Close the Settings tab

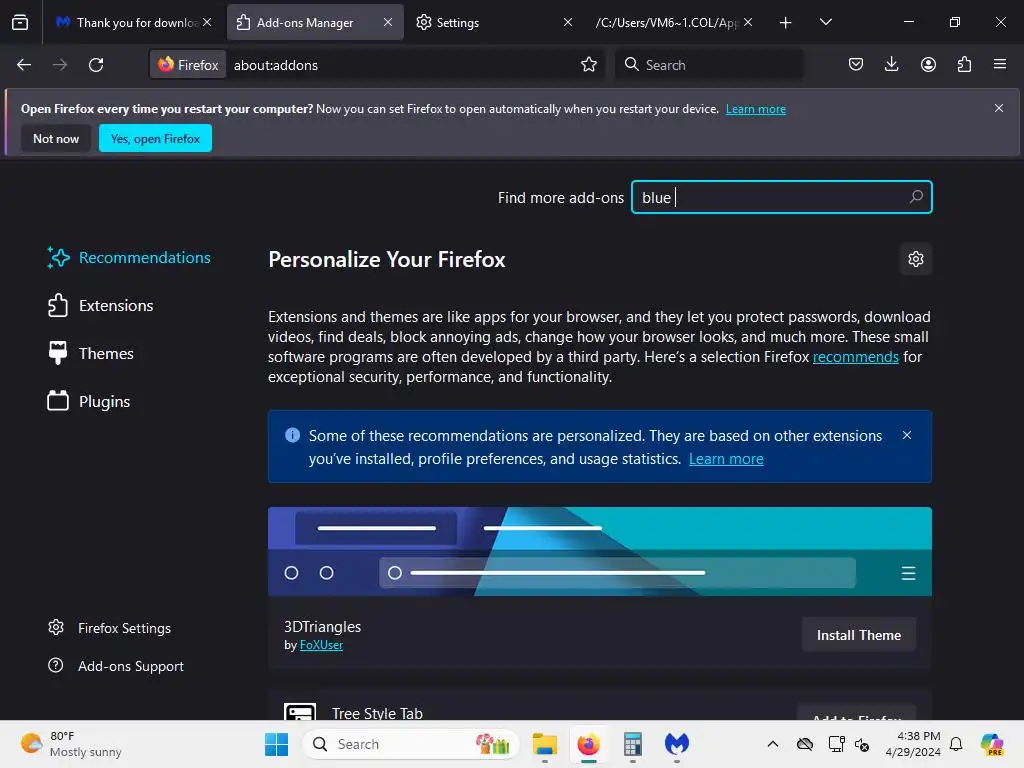(x=568, y=22)
